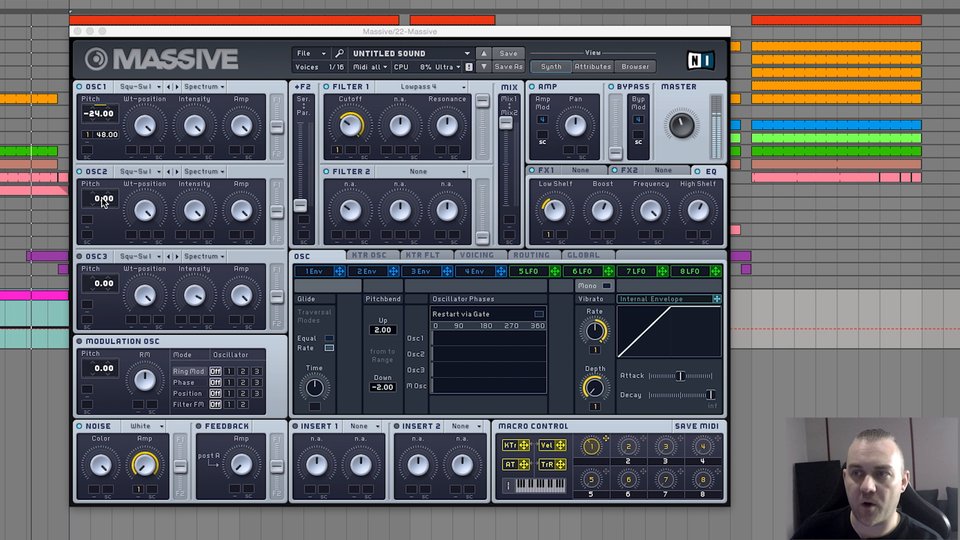Click the Browser view button
The height and width of the screenshot is (540, 960).
point(635,67)
